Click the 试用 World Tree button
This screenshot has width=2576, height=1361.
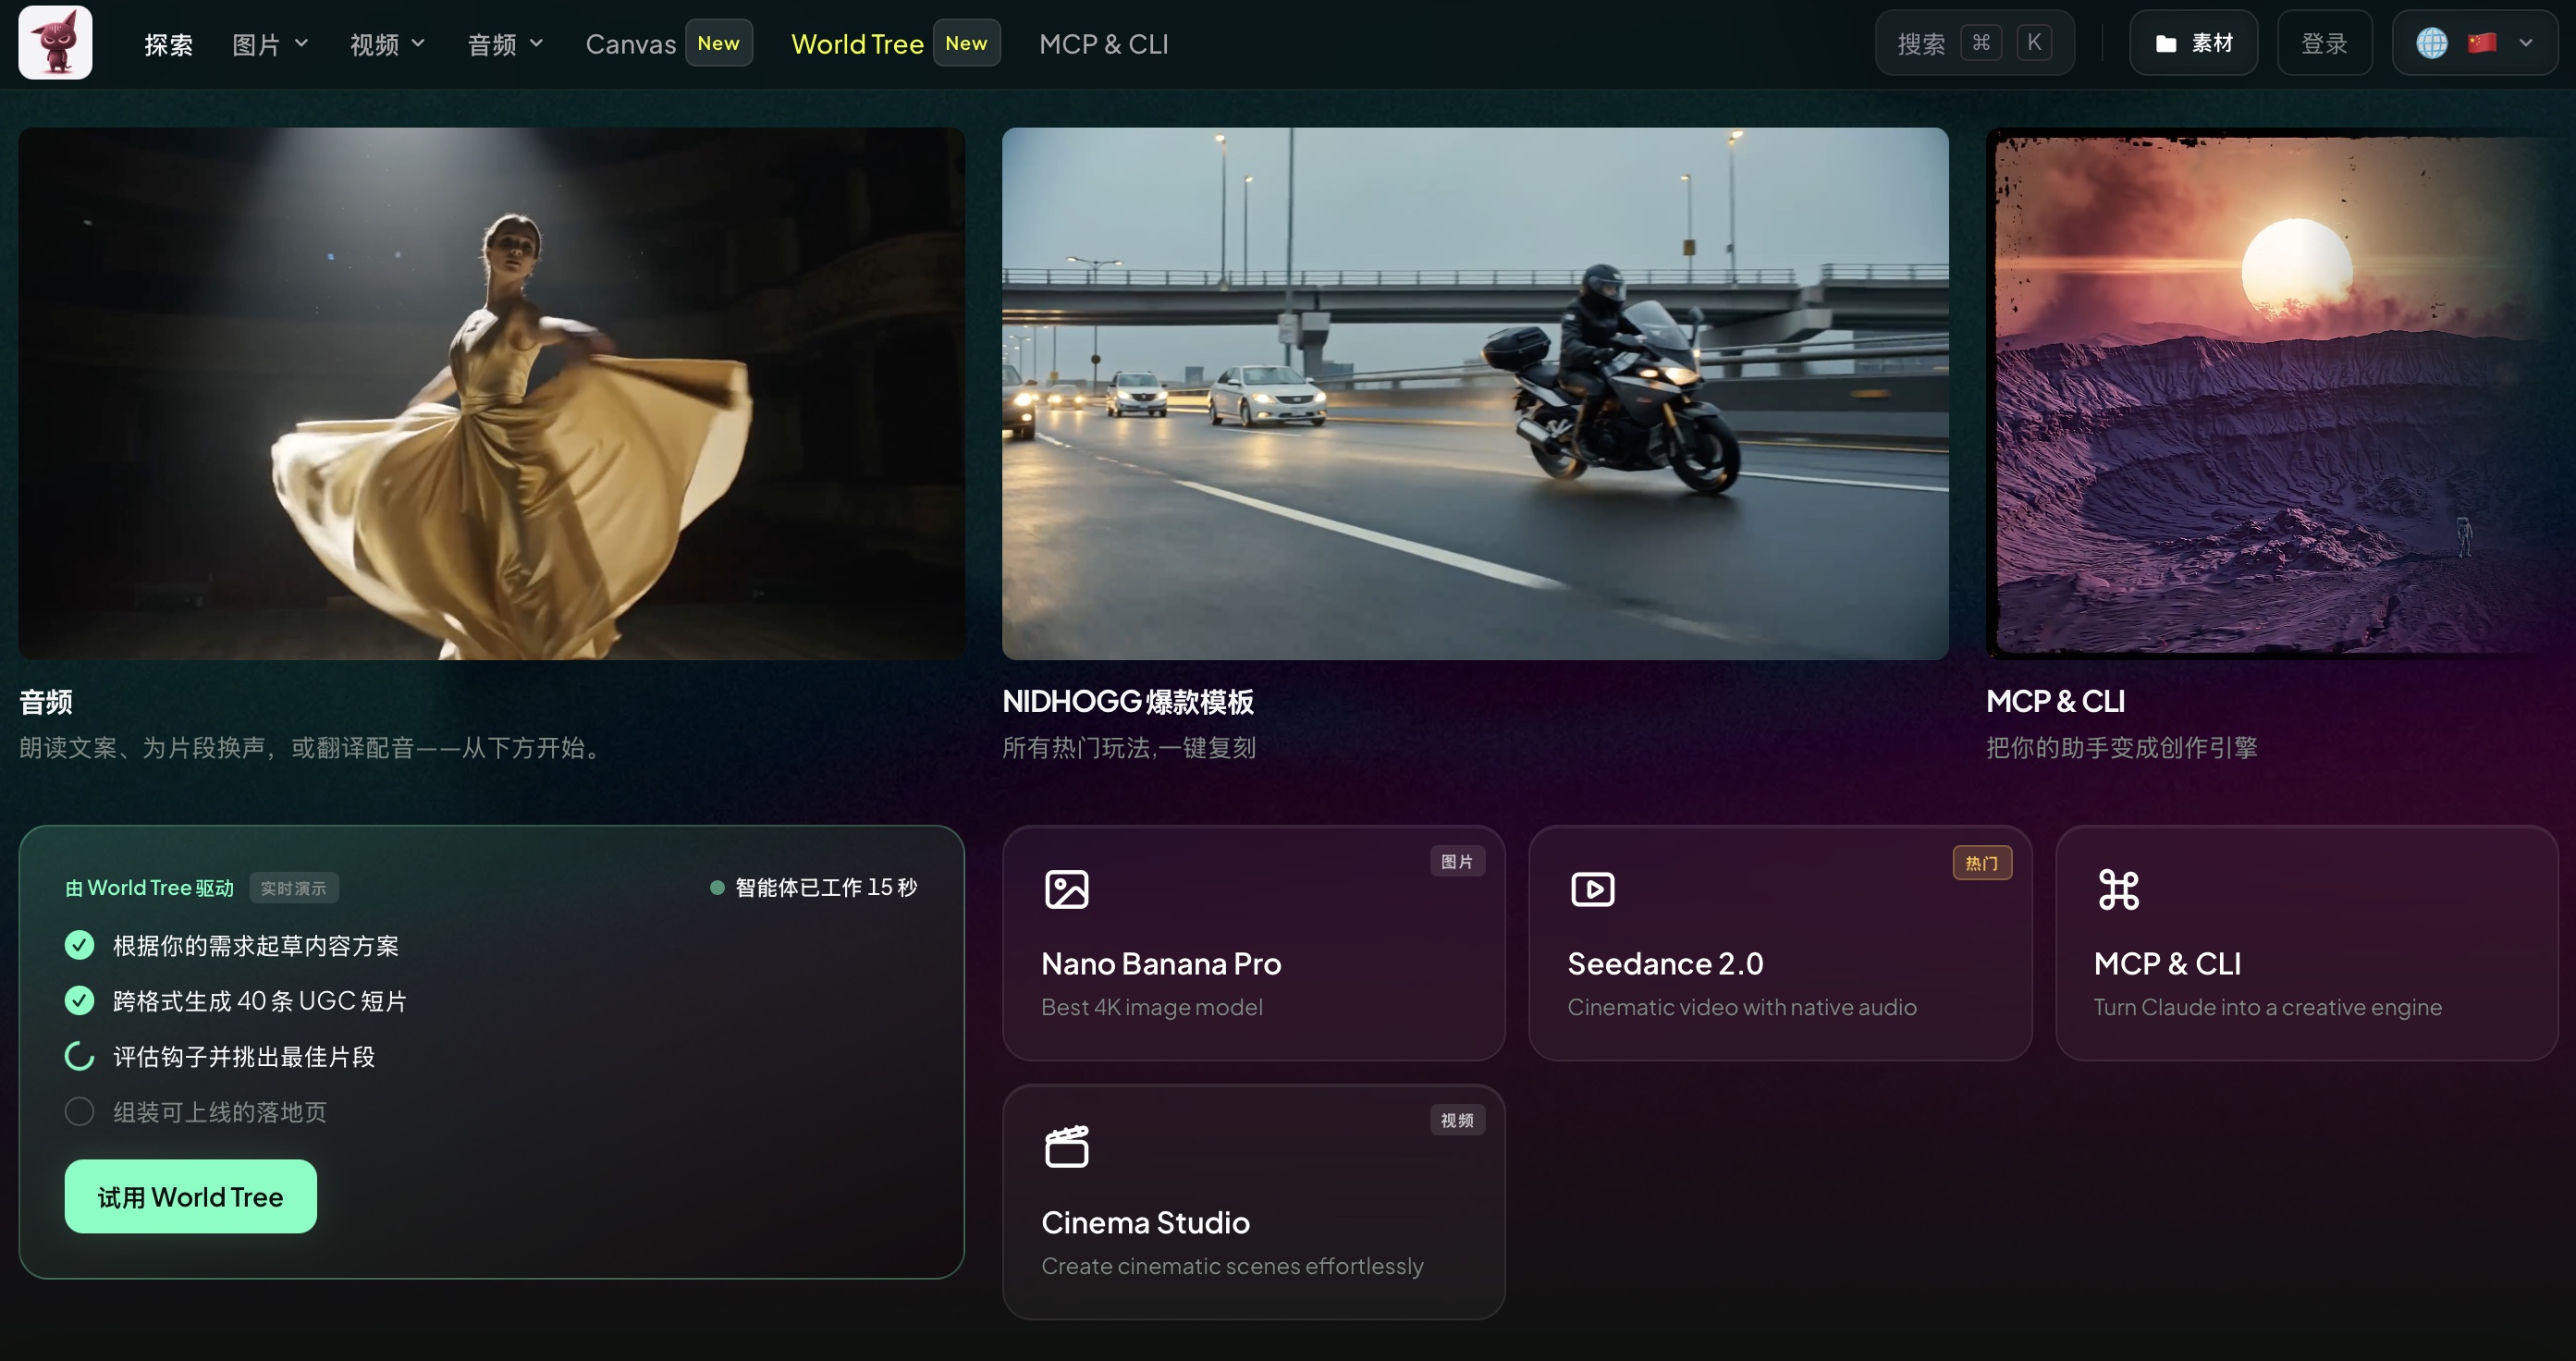pos(190,1196)
